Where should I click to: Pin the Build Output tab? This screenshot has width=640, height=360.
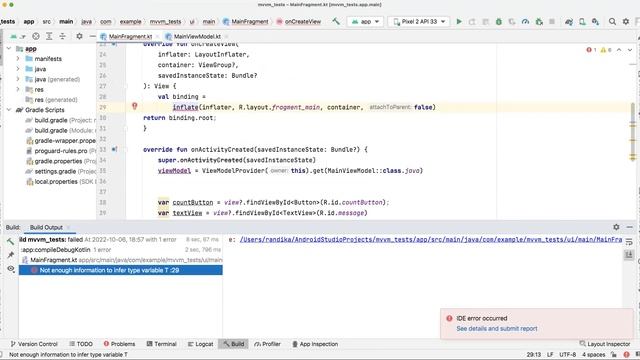(11, 255)
